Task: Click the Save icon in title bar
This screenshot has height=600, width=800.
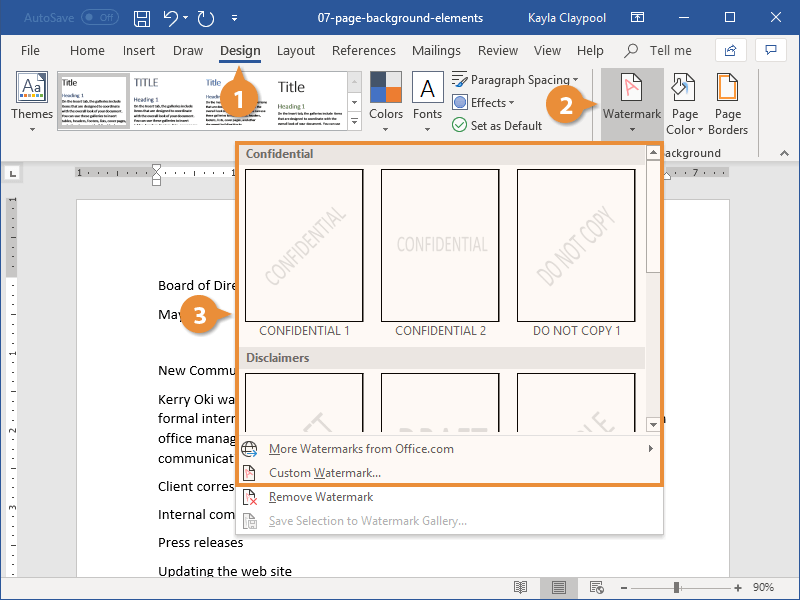Action: pos(142,18)
